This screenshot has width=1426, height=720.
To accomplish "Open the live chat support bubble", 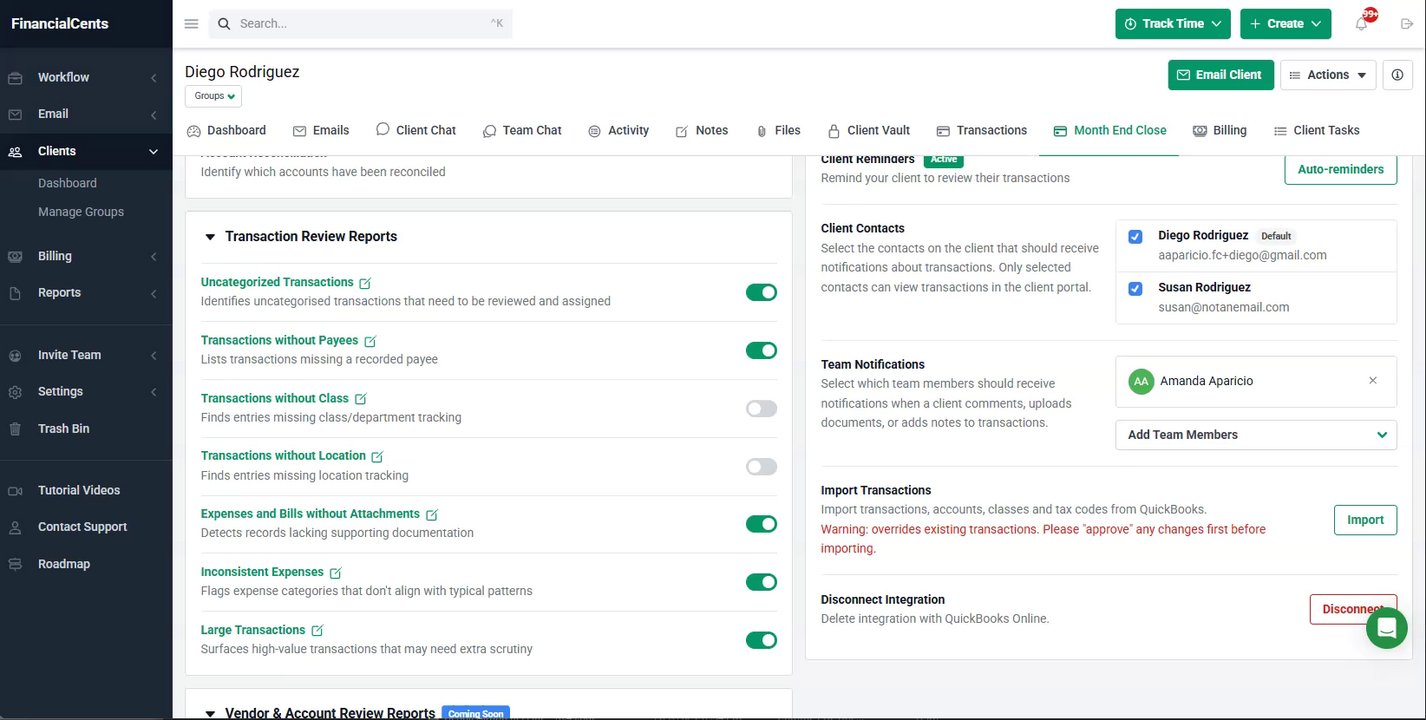I will 1386,628.
